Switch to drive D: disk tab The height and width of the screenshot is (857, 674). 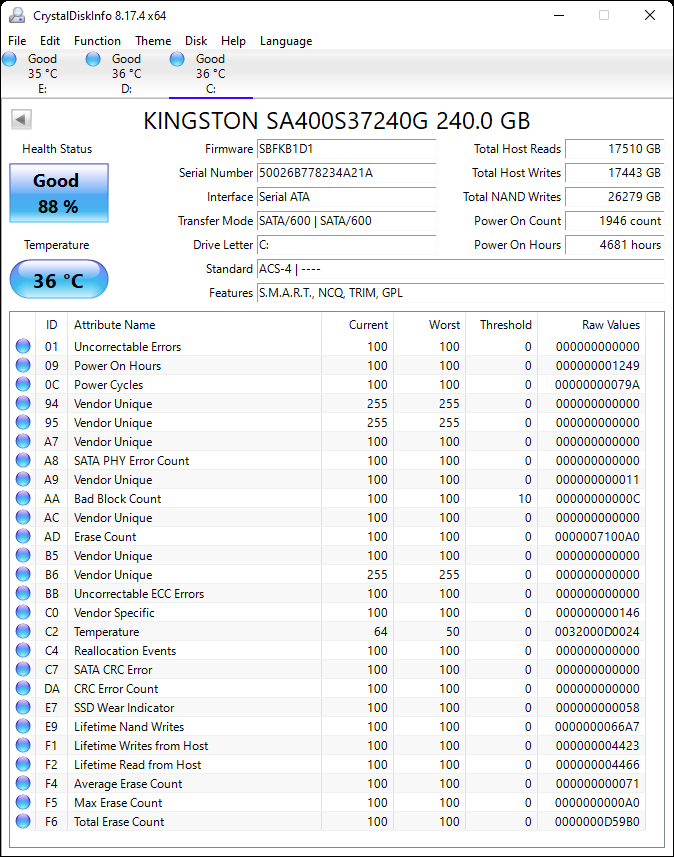[127, 74]
